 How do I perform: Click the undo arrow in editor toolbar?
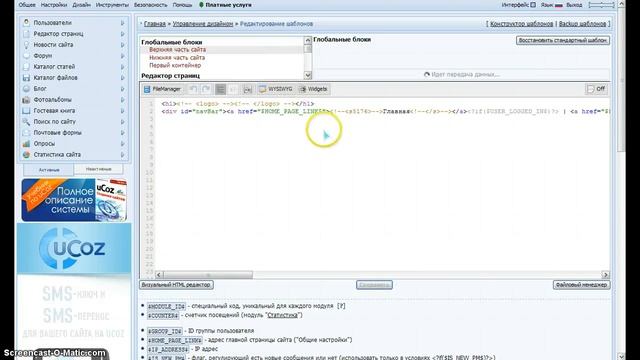193,89
